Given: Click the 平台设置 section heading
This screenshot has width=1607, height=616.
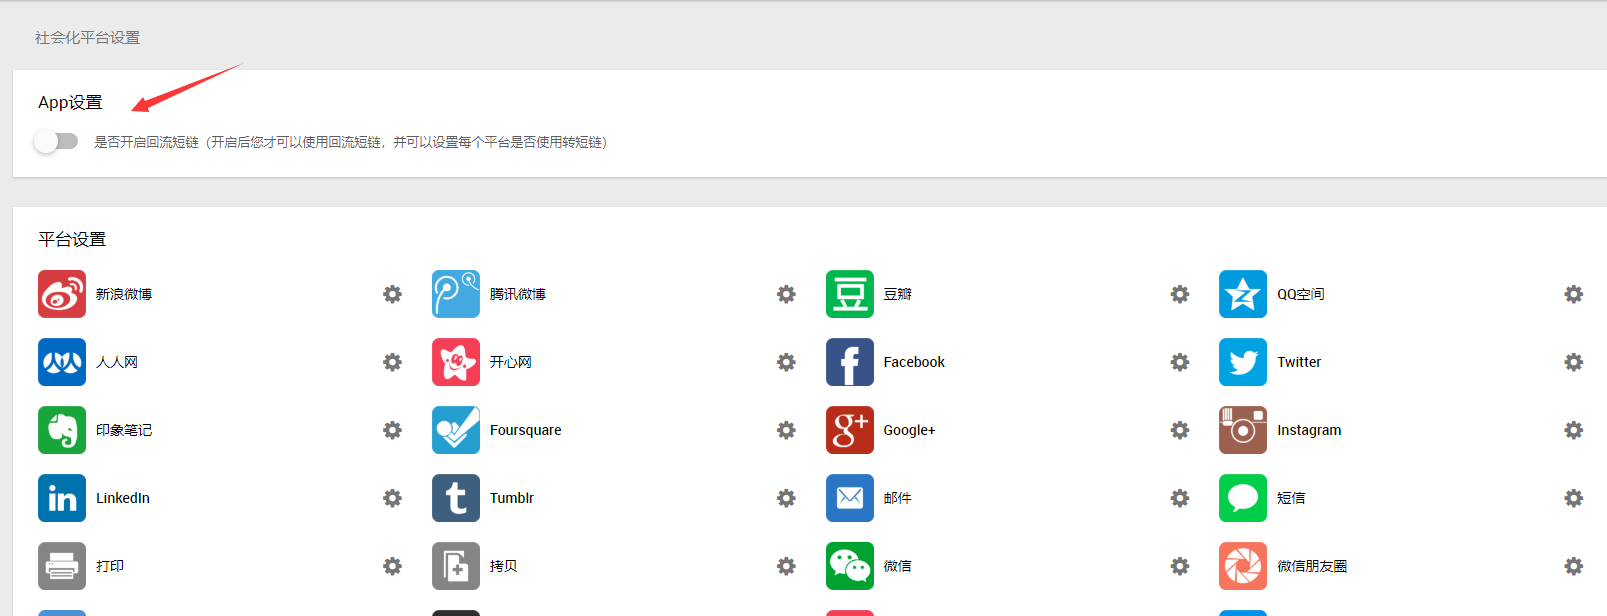Looking at the screenshot, I should (72, 239).
